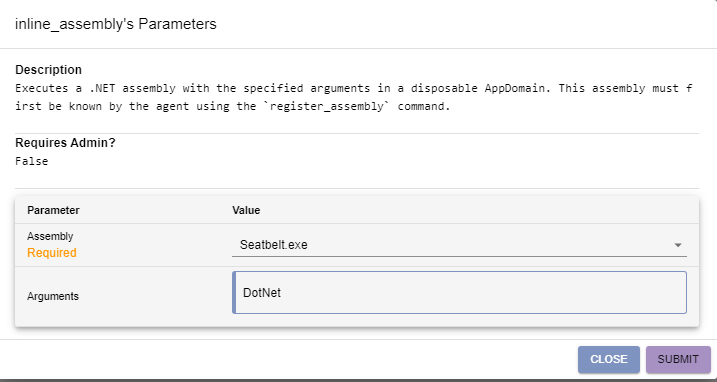Screen dimensions: 717x382
Task: Click the orange Required label
Action: [52, 253]
